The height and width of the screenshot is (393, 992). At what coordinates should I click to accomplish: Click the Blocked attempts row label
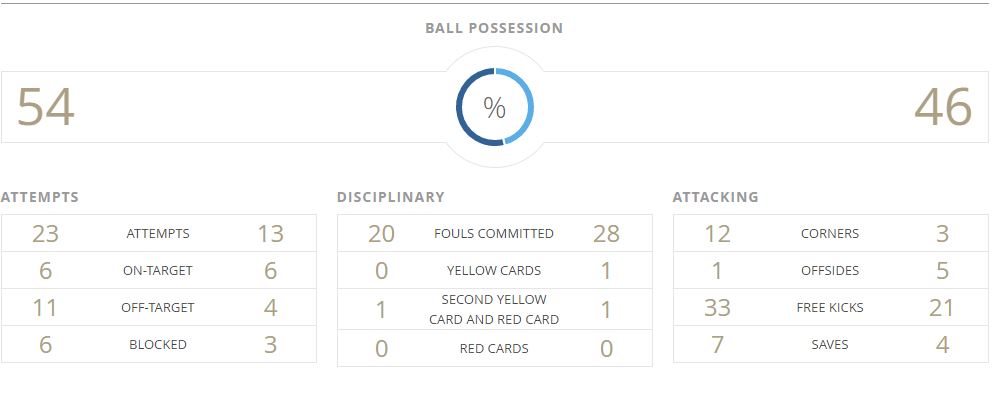158,345
